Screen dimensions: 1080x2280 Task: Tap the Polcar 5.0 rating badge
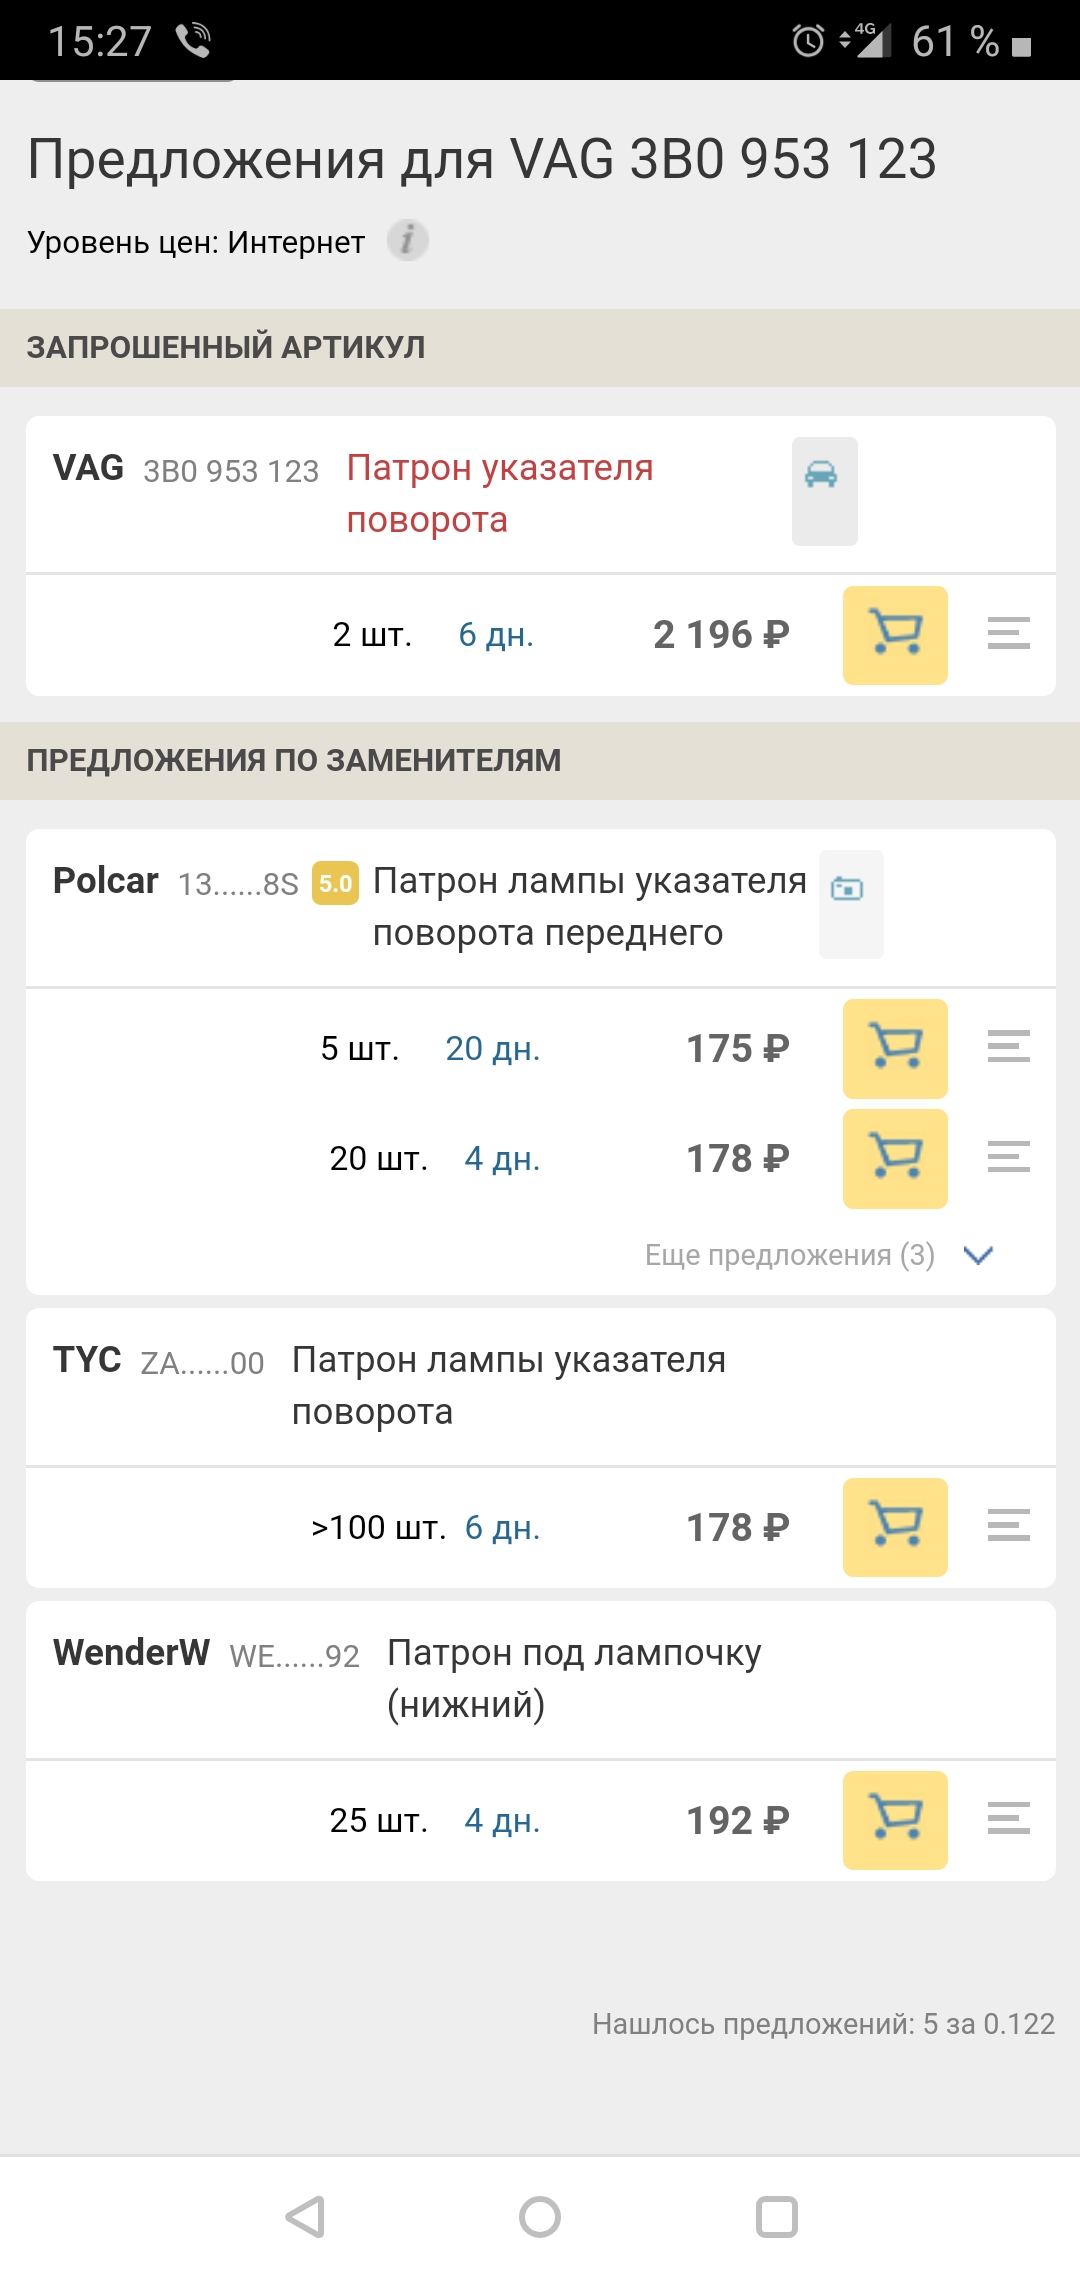tap(335, 883)
